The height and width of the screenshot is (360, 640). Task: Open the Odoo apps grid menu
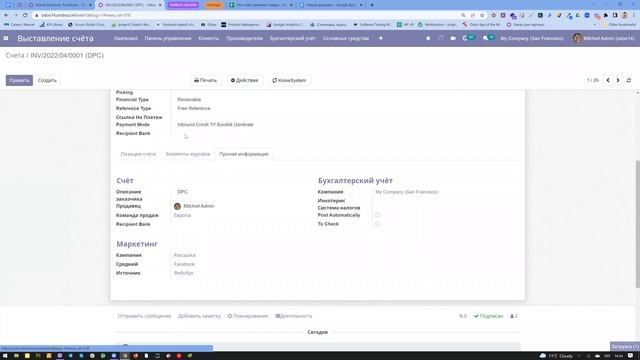tap(6, 38)
